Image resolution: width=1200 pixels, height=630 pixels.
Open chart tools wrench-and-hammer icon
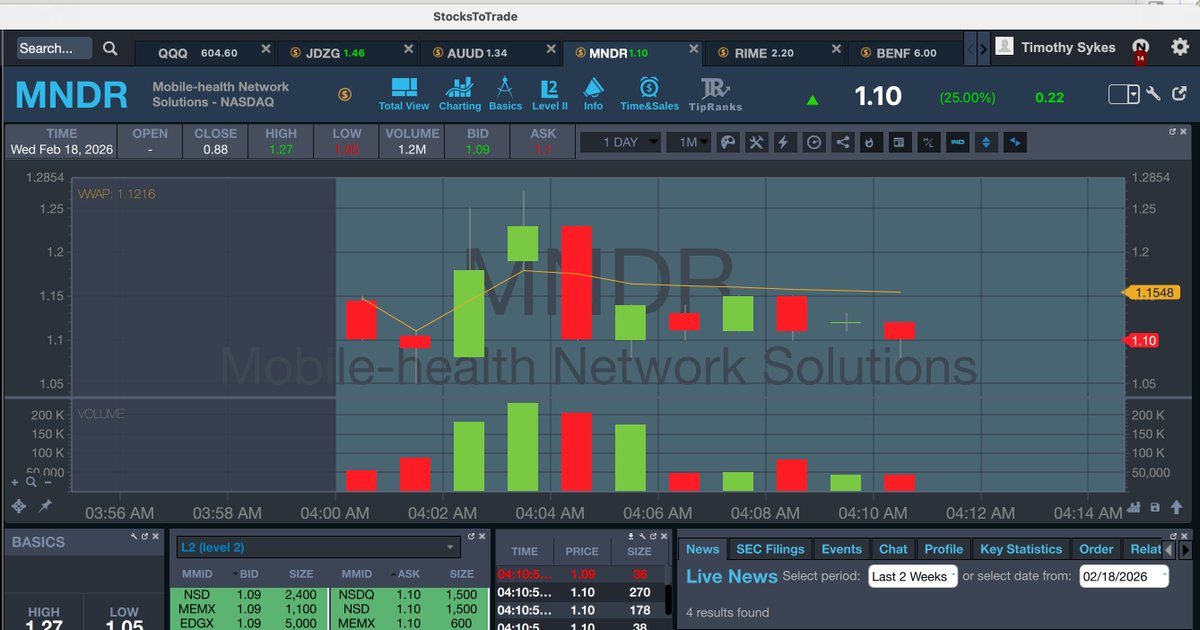pos(756,142)
